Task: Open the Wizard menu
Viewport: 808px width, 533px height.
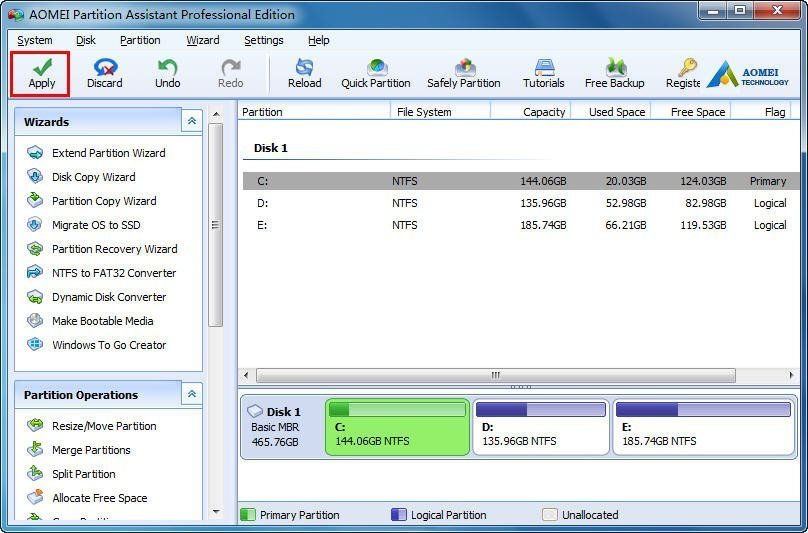Action: (203, 40)
